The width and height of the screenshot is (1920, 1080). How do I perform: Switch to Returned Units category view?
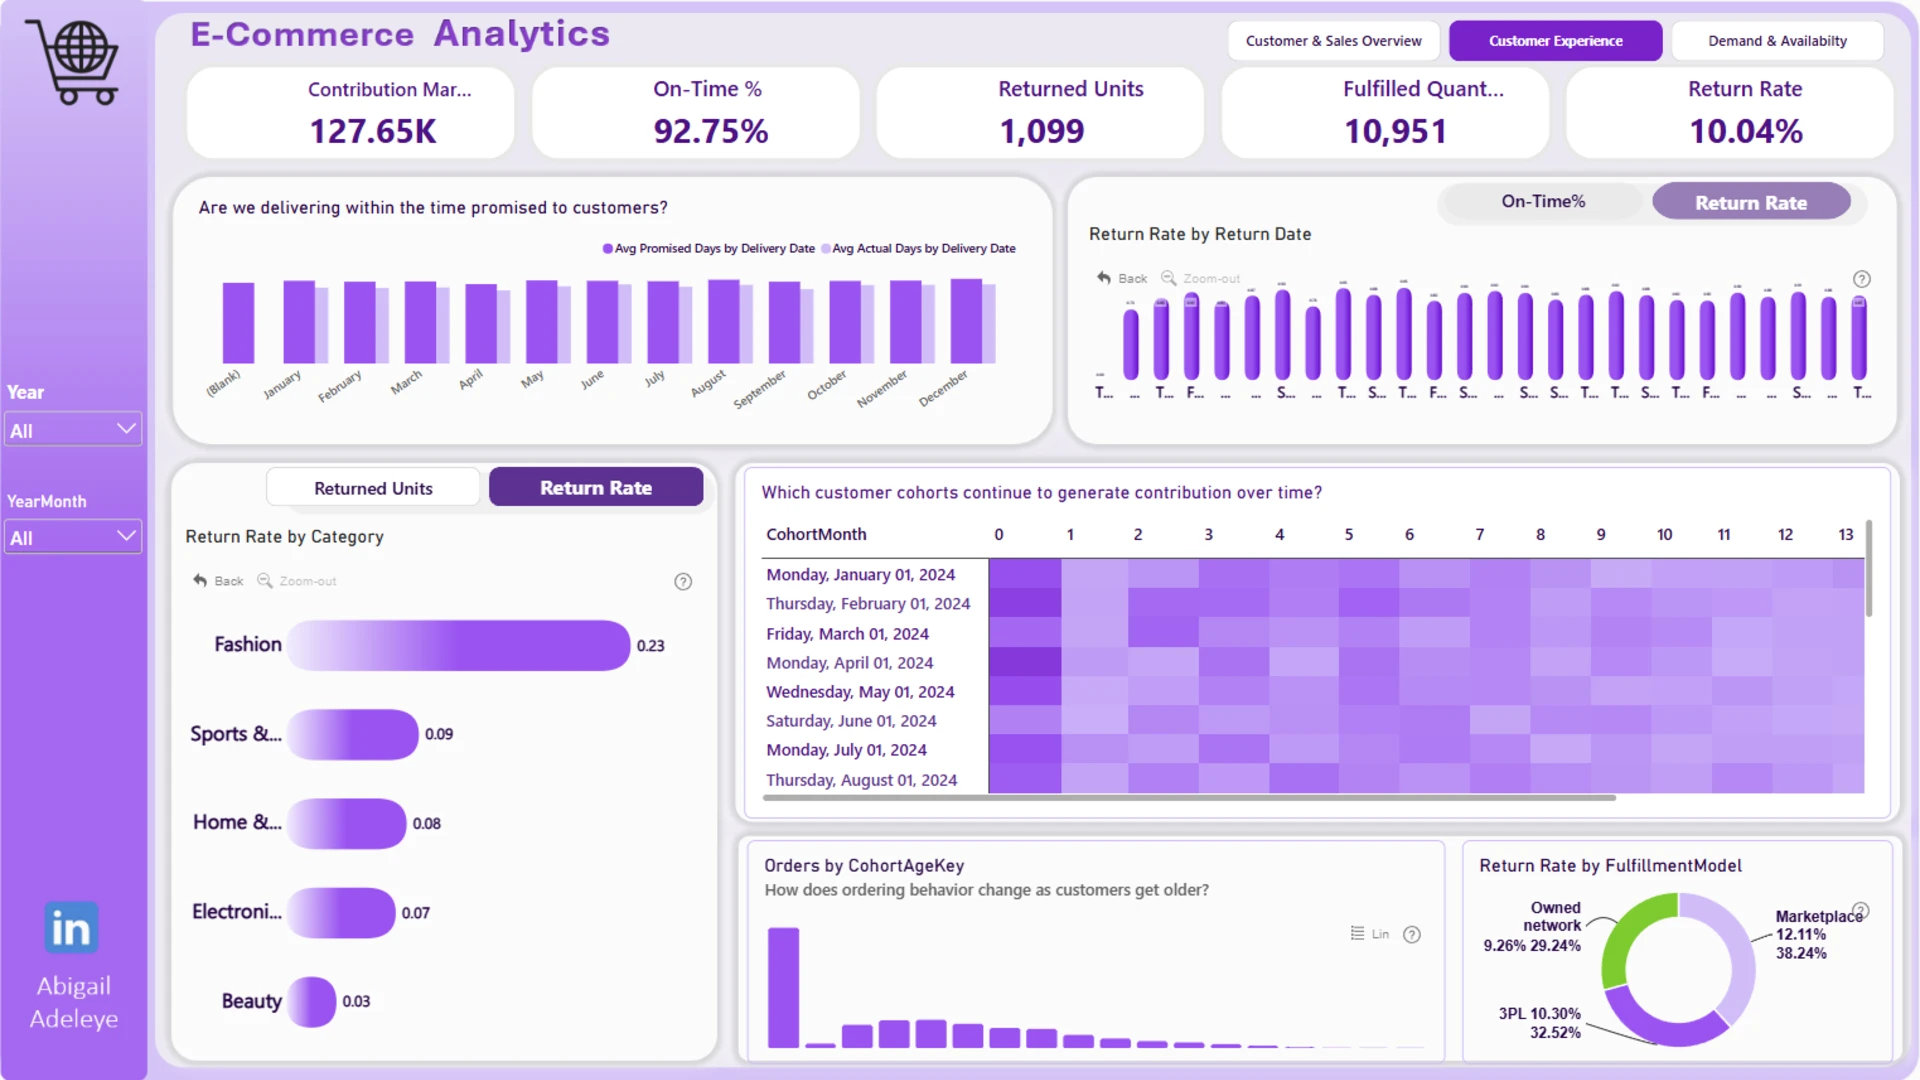point(373,488)
